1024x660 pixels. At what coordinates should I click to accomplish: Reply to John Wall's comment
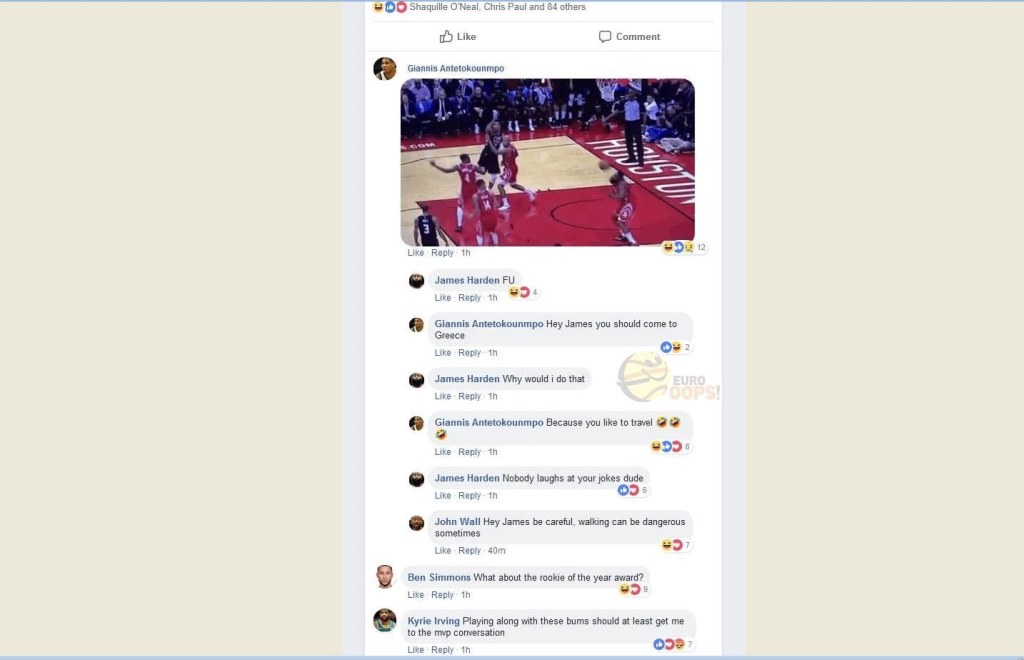(470, 551)
